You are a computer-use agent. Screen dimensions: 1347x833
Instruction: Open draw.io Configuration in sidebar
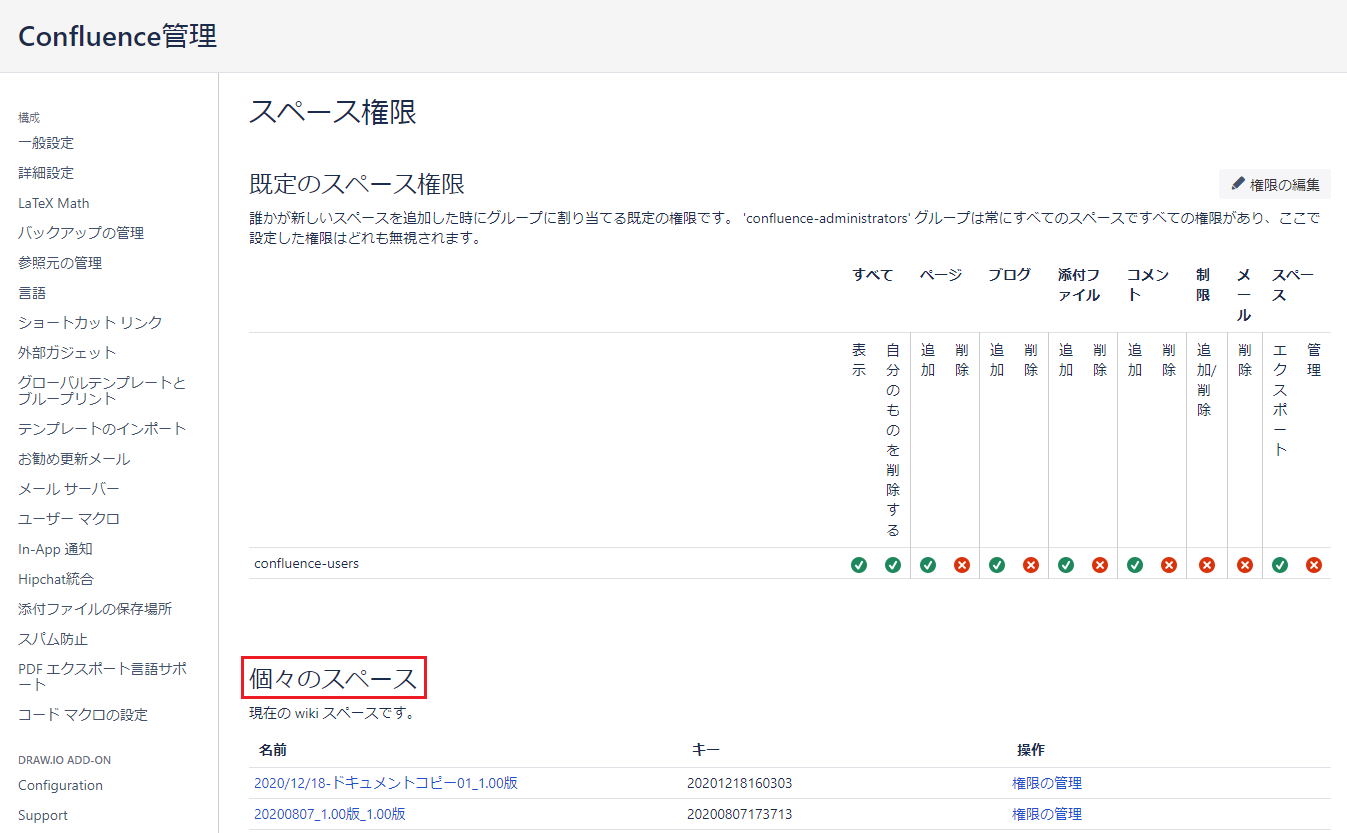(x=60, y=785)
